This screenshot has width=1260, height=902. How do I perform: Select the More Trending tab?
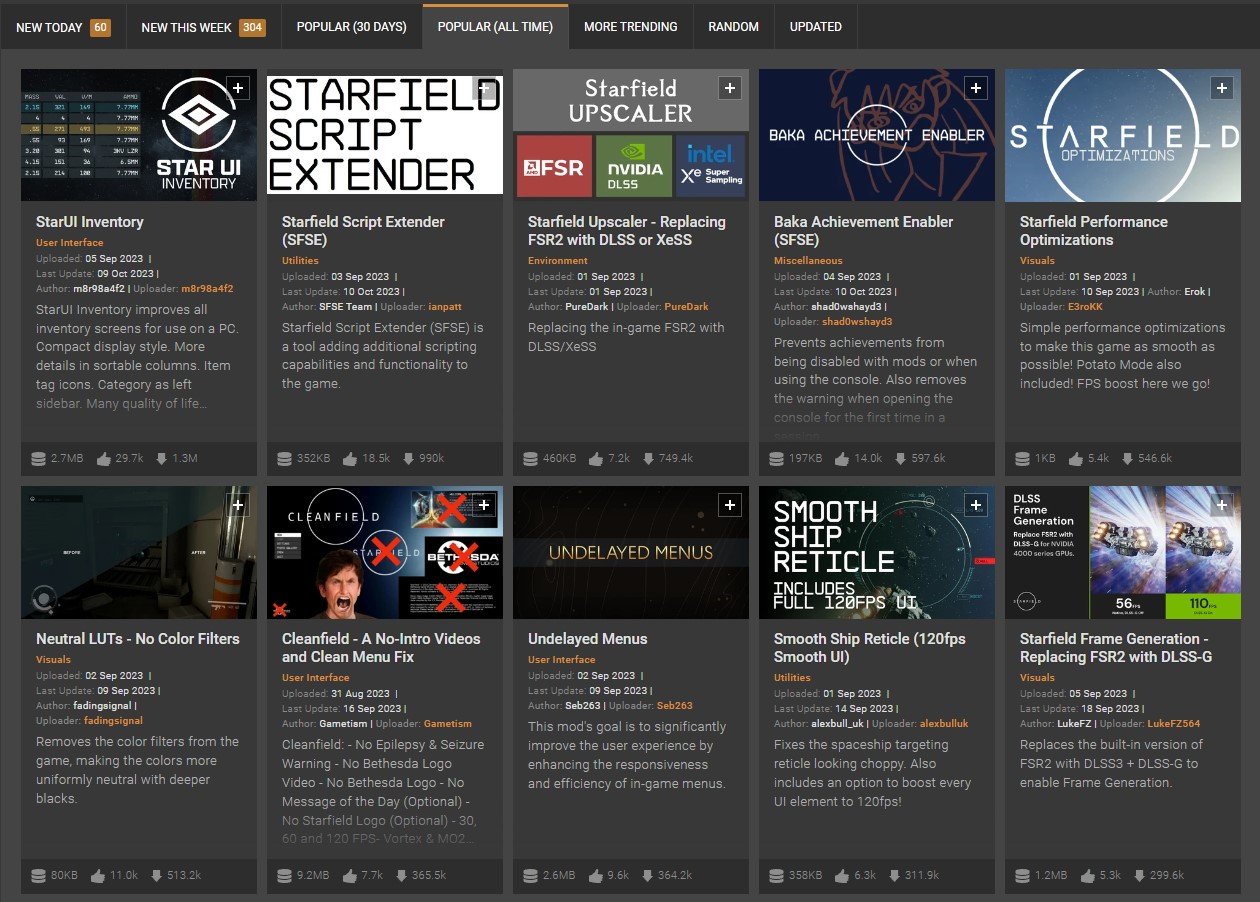(630, 27)
